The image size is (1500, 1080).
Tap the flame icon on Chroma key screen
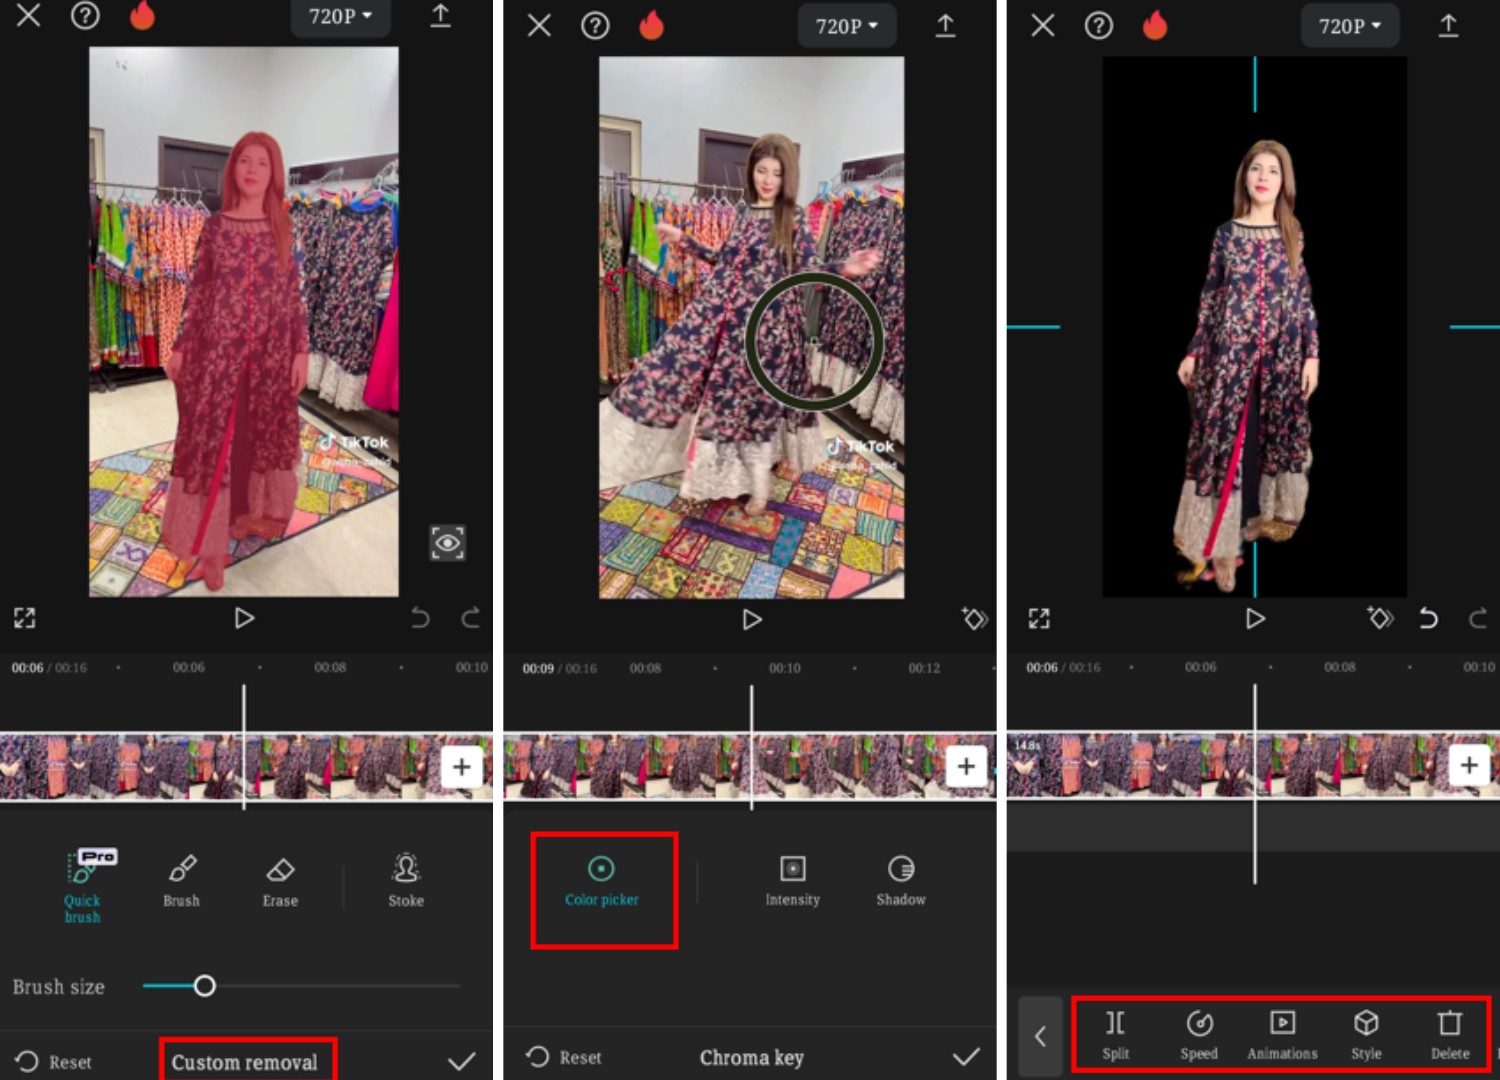pos(652,24)
